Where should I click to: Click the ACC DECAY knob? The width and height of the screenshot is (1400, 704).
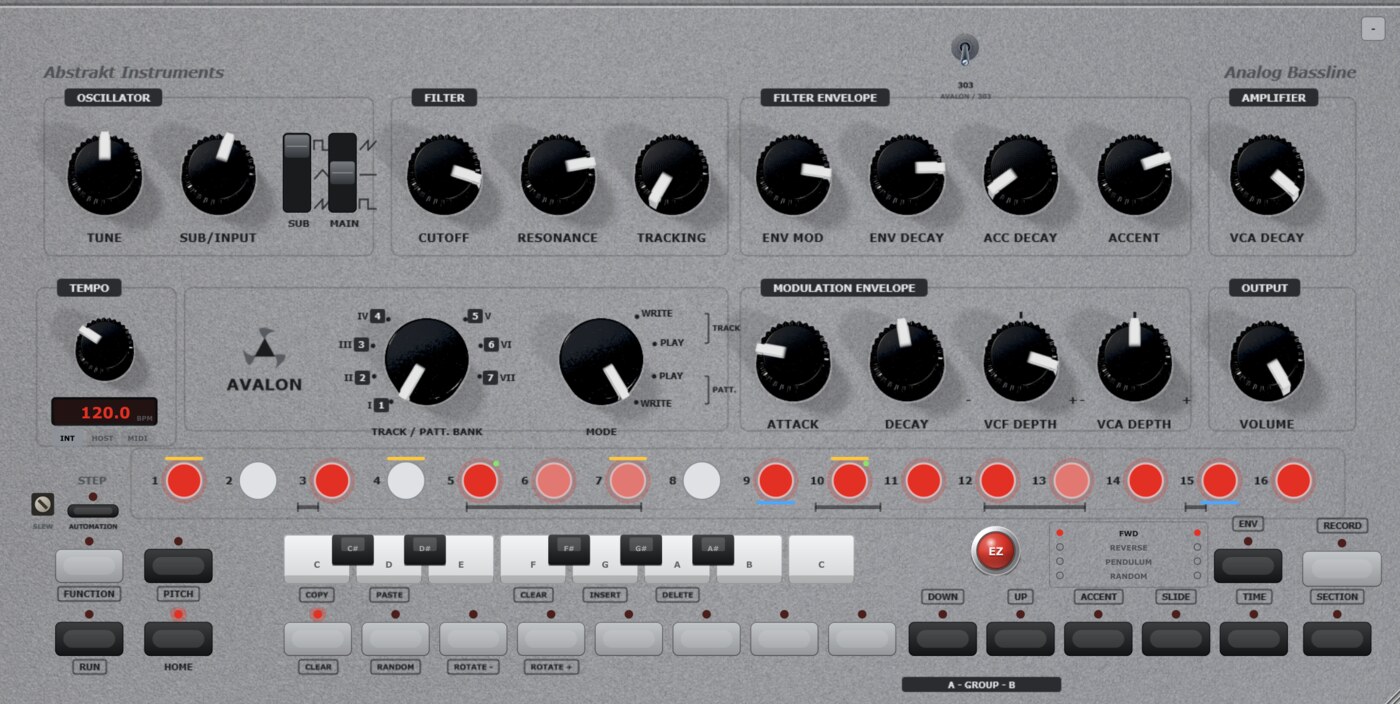pos(1020,176)
